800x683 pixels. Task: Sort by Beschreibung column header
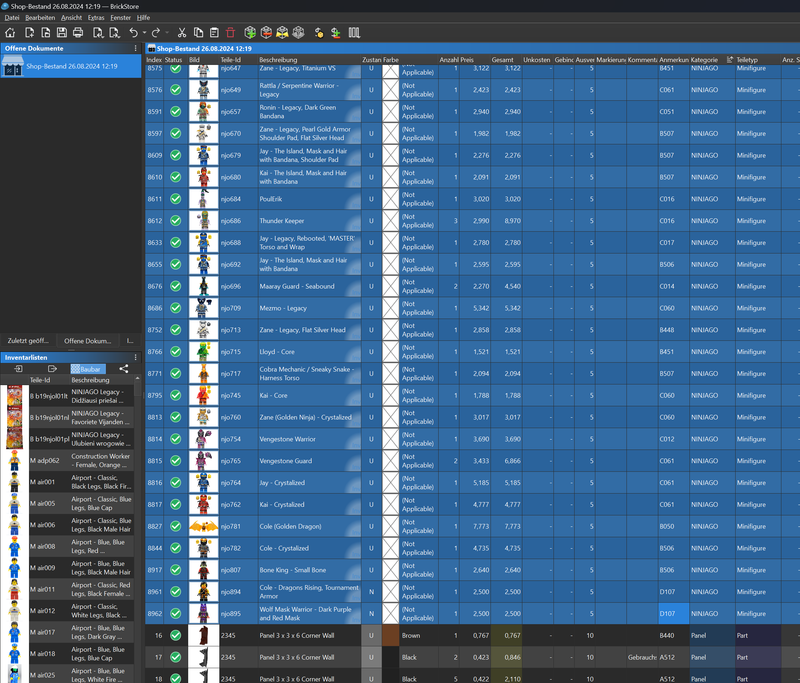coord(309,60)
